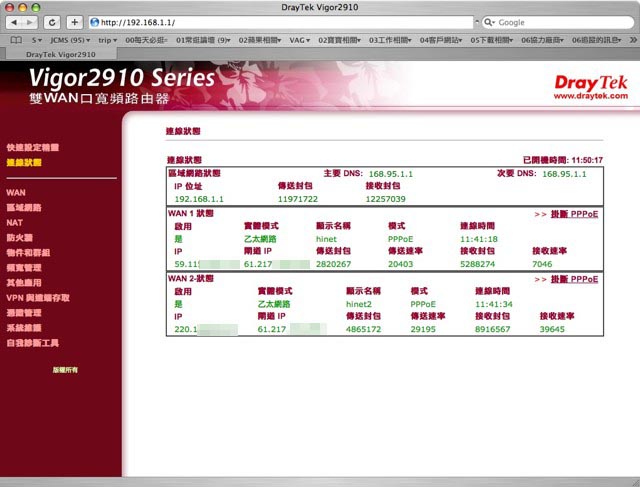Open the 系統維護 sidebar menu

[24, 328]
